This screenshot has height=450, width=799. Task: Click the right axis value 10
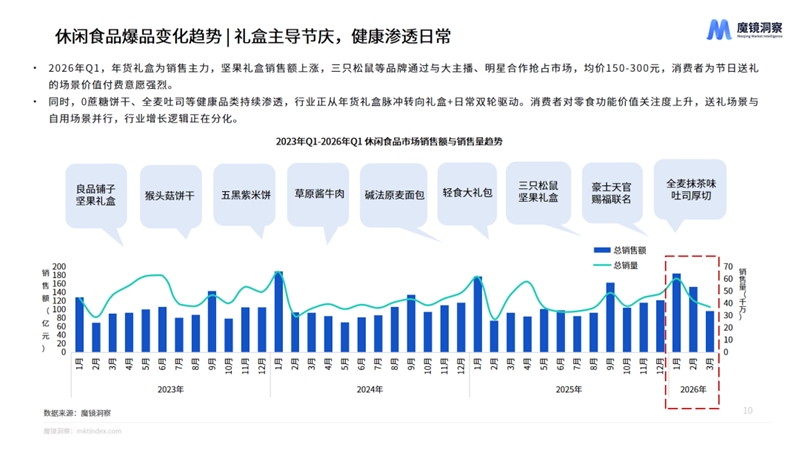pyautogui.click(x=728, y=340)
